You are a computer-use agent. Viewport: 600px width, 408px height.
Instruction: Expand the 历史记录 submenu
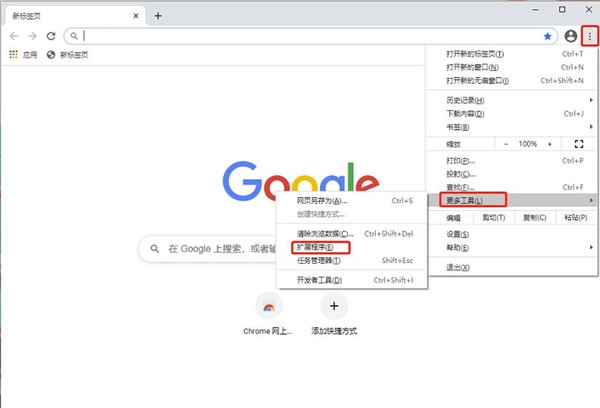512,100
